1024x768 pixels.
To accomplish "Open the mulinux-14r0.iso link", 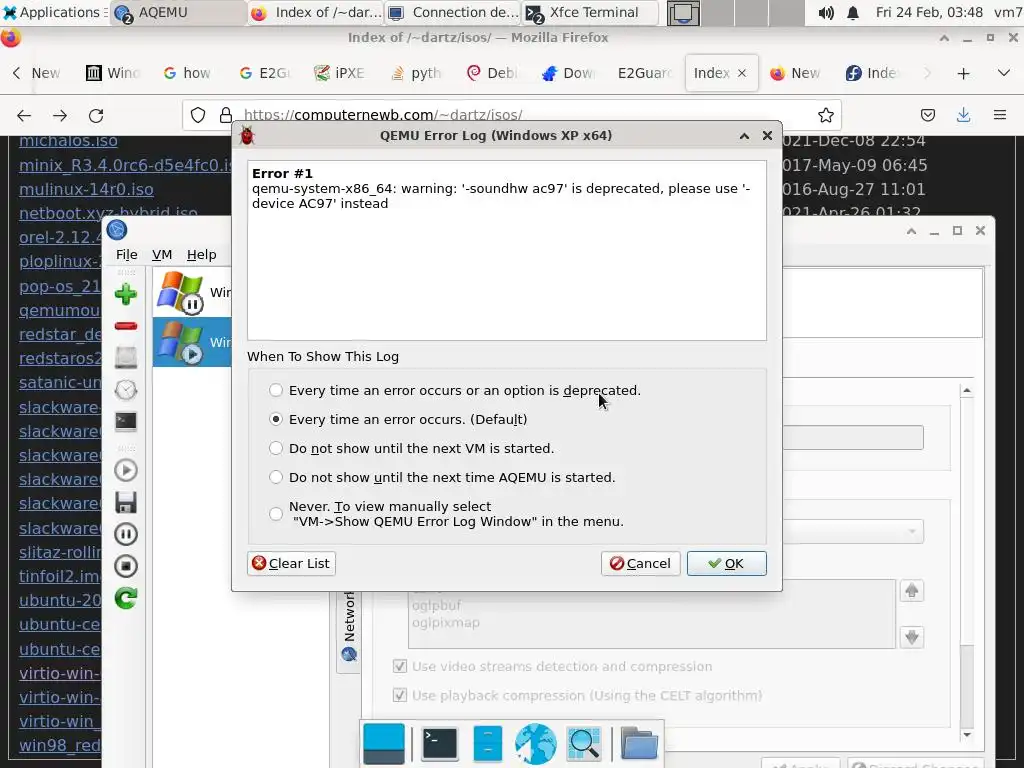I will click(86, 189).
